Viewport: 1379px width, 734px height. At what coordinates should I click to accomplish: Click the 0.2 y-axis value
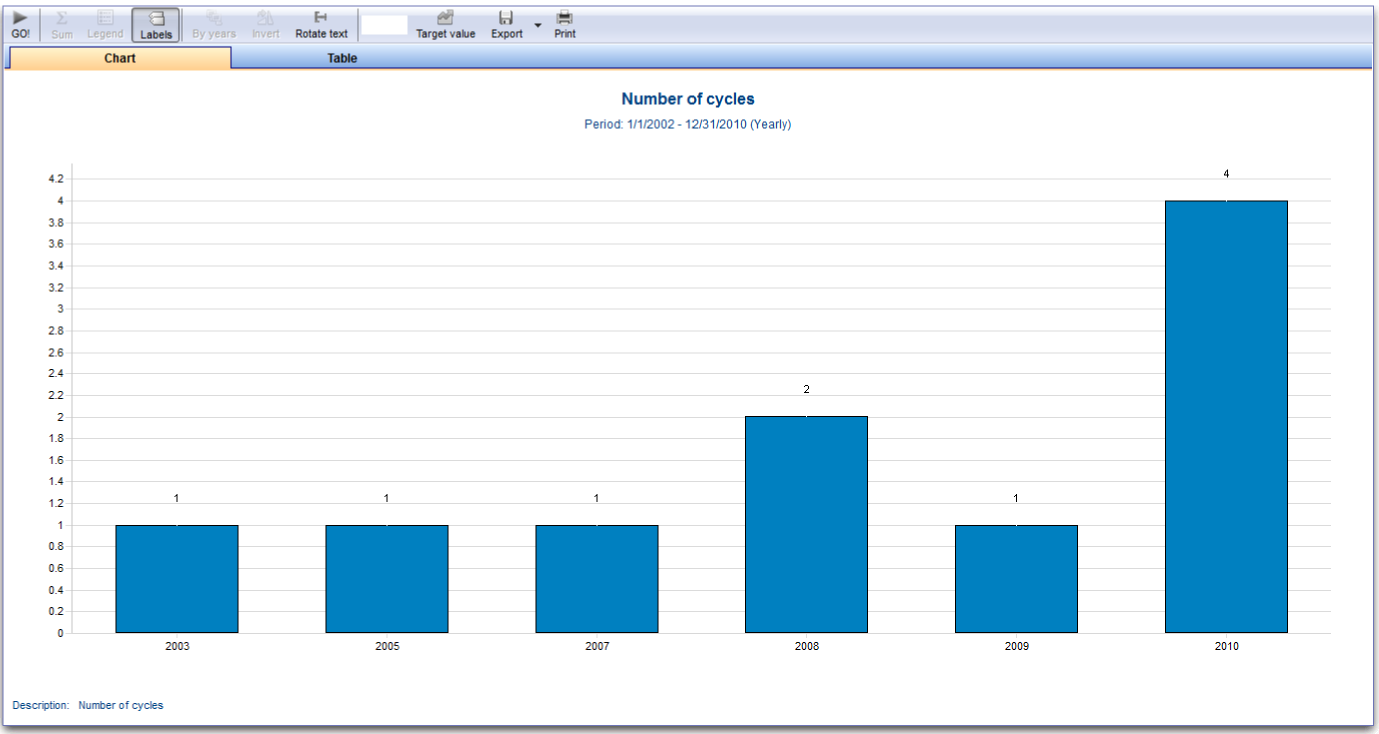pos(55,611)
